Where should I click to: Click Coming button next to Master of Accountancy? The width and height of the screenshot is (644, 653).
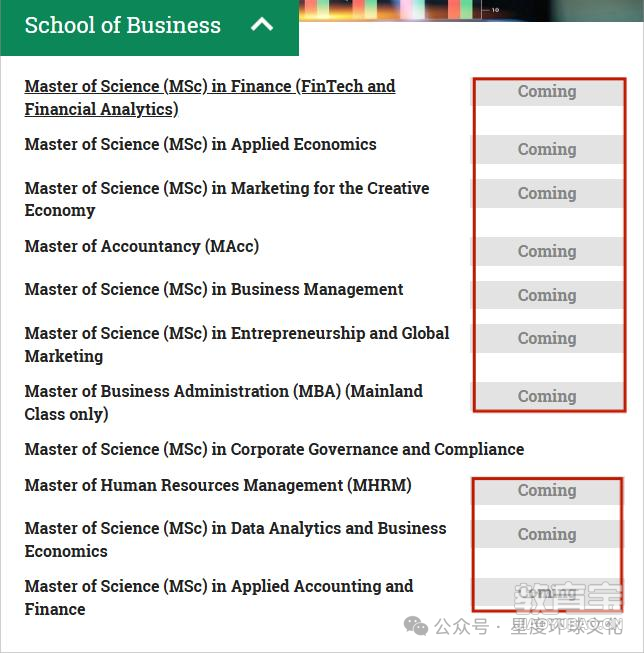tap(549, 252)
